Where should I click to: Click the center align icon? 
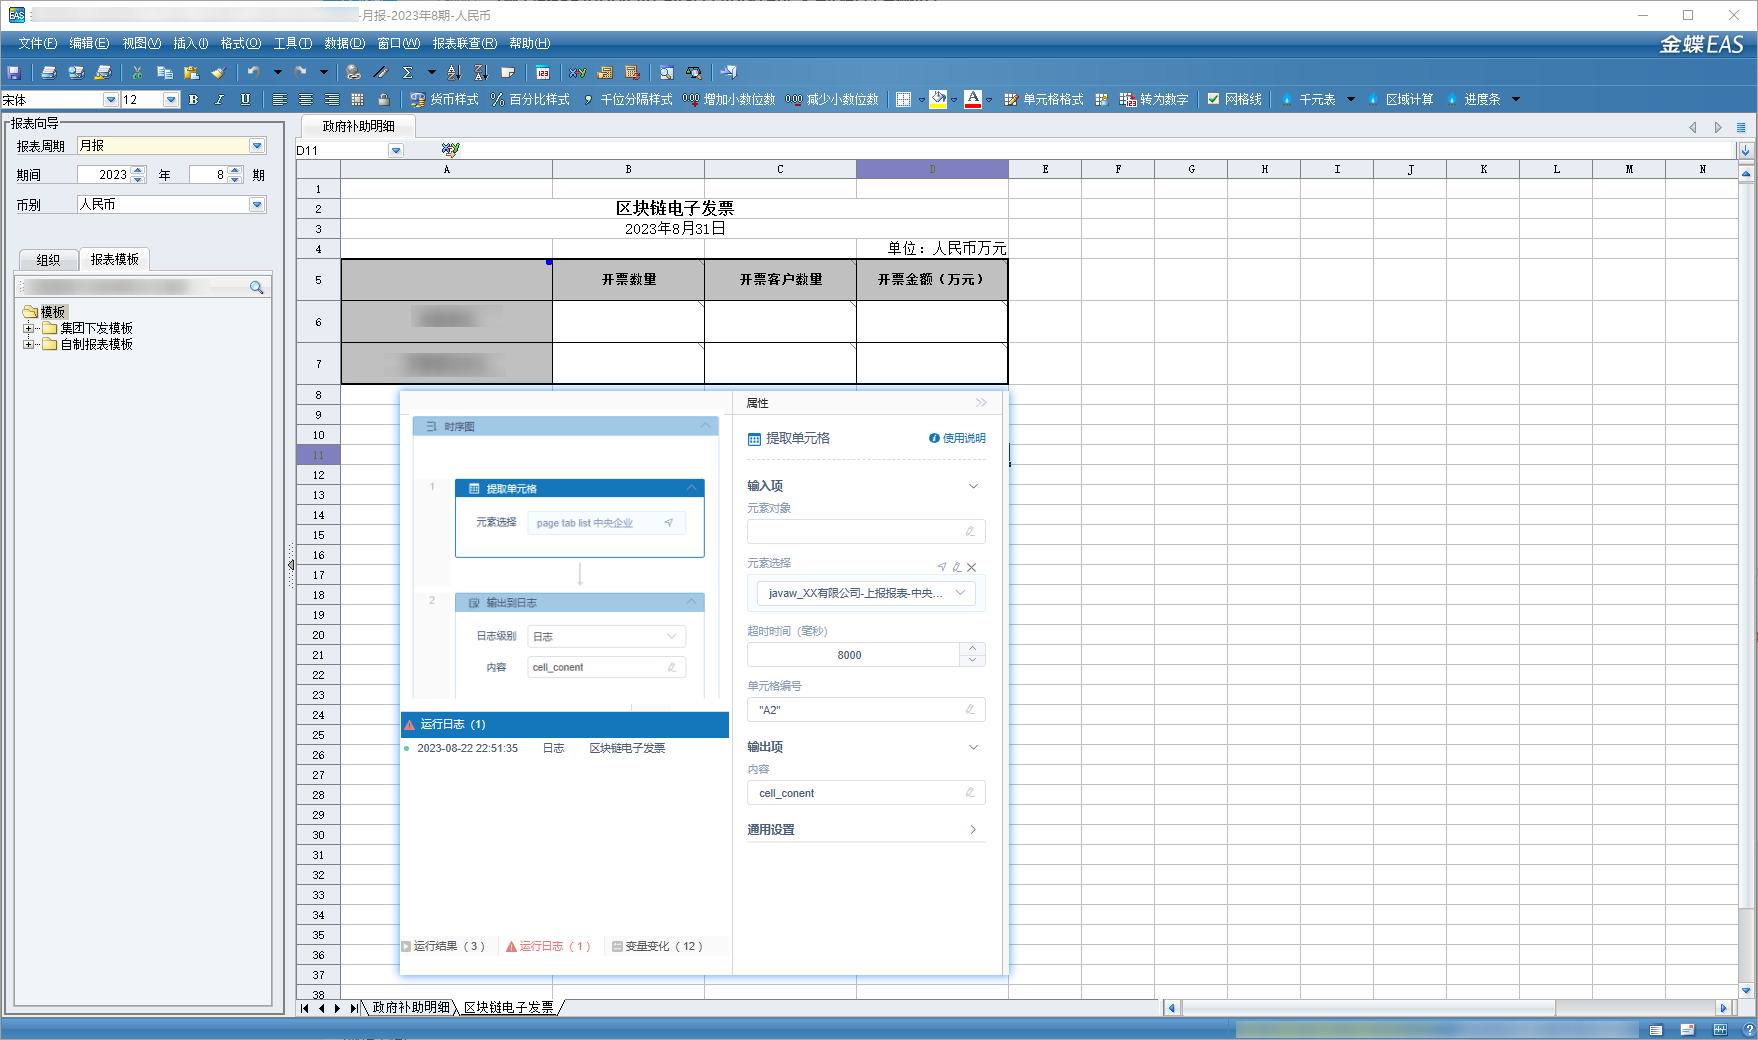tap(306, 100)
